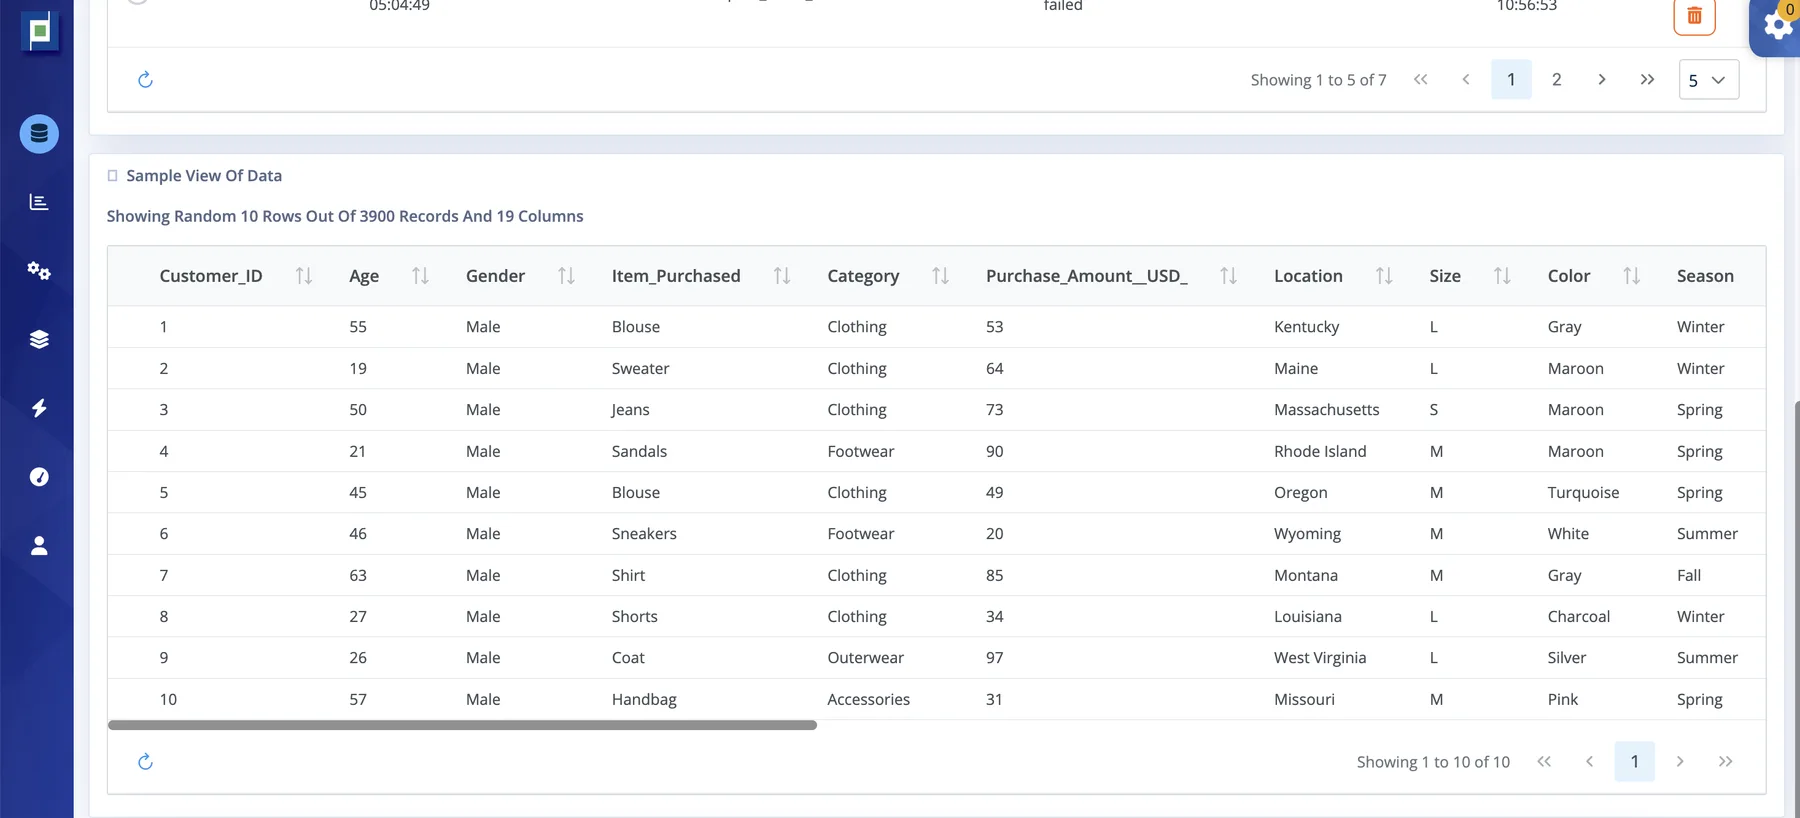Viewport: 1800px width, 818px height.
Task: Click the Season column header
Action: 1705,276
